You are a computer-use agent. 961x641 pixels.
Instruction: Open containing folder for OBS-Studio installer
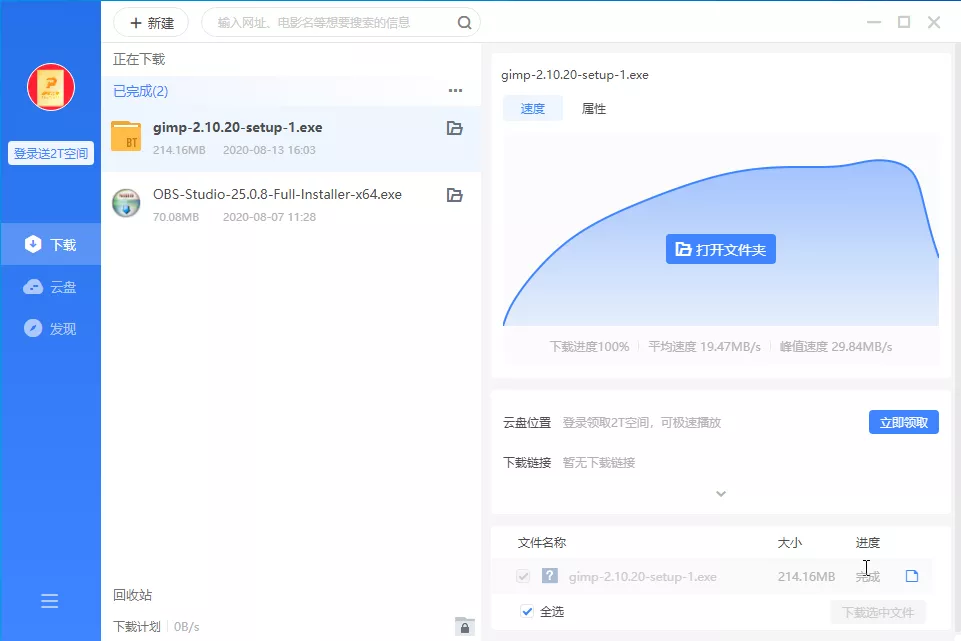tap(455, 195)
